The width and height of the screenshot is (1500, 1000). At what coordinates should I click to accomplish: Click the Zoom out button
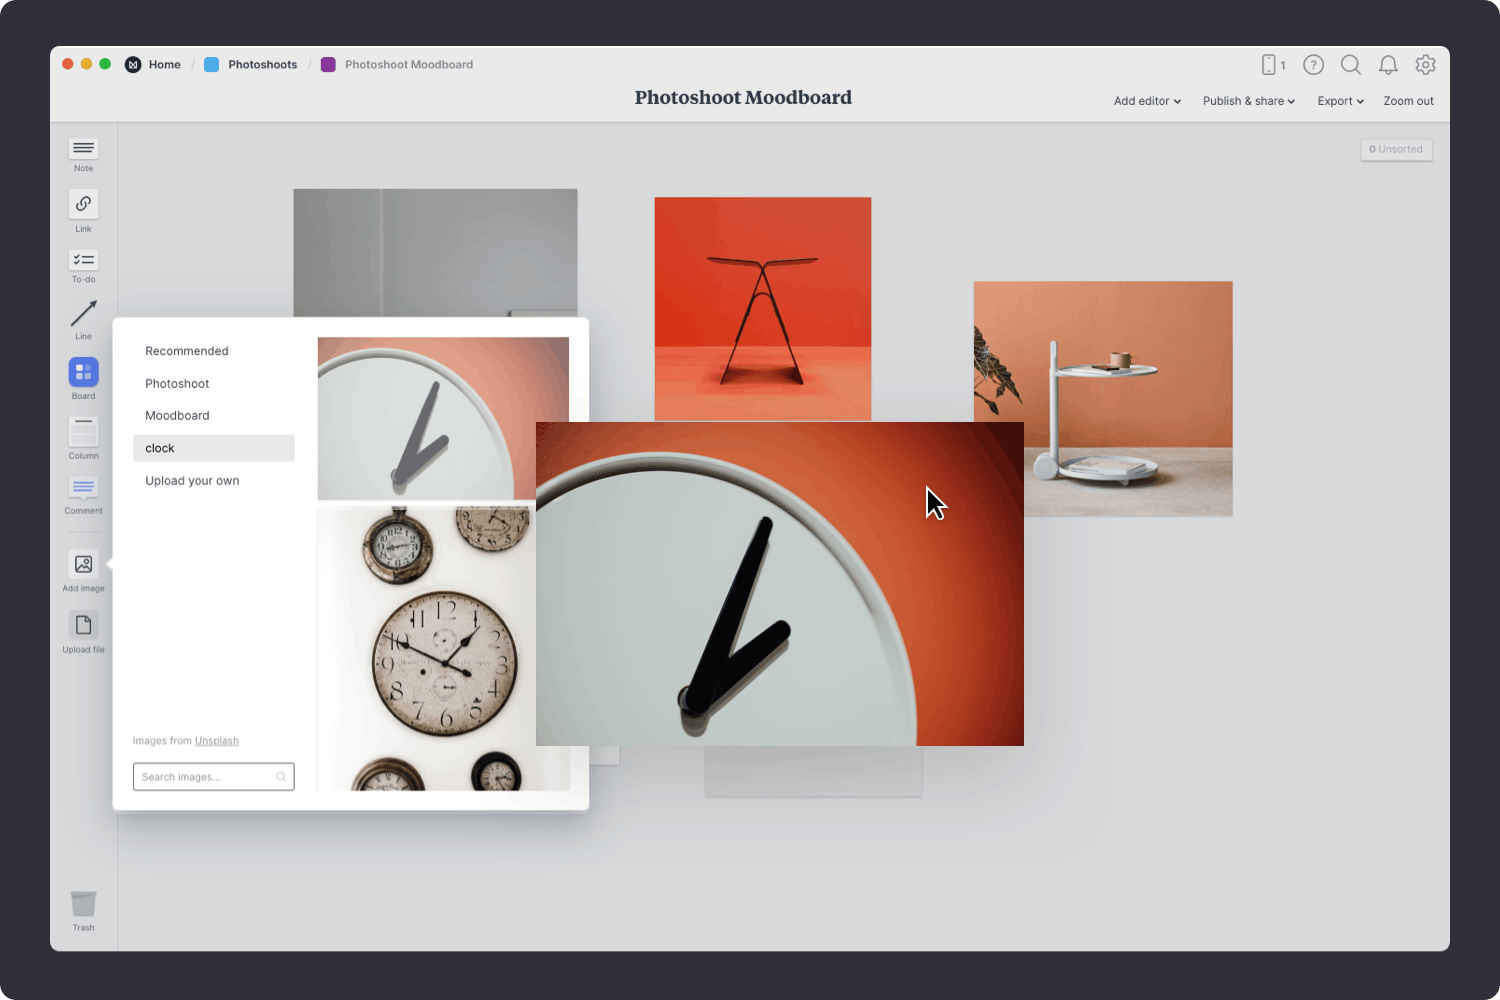(1408, 101)
